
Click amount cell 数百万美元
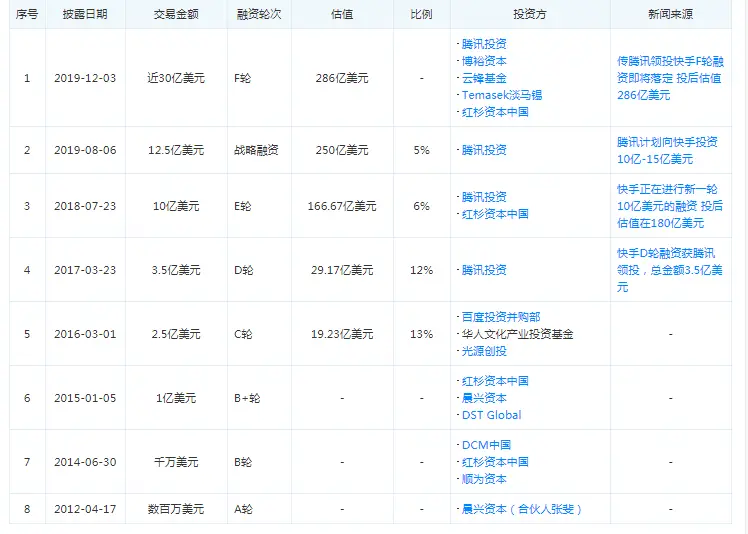176,509
